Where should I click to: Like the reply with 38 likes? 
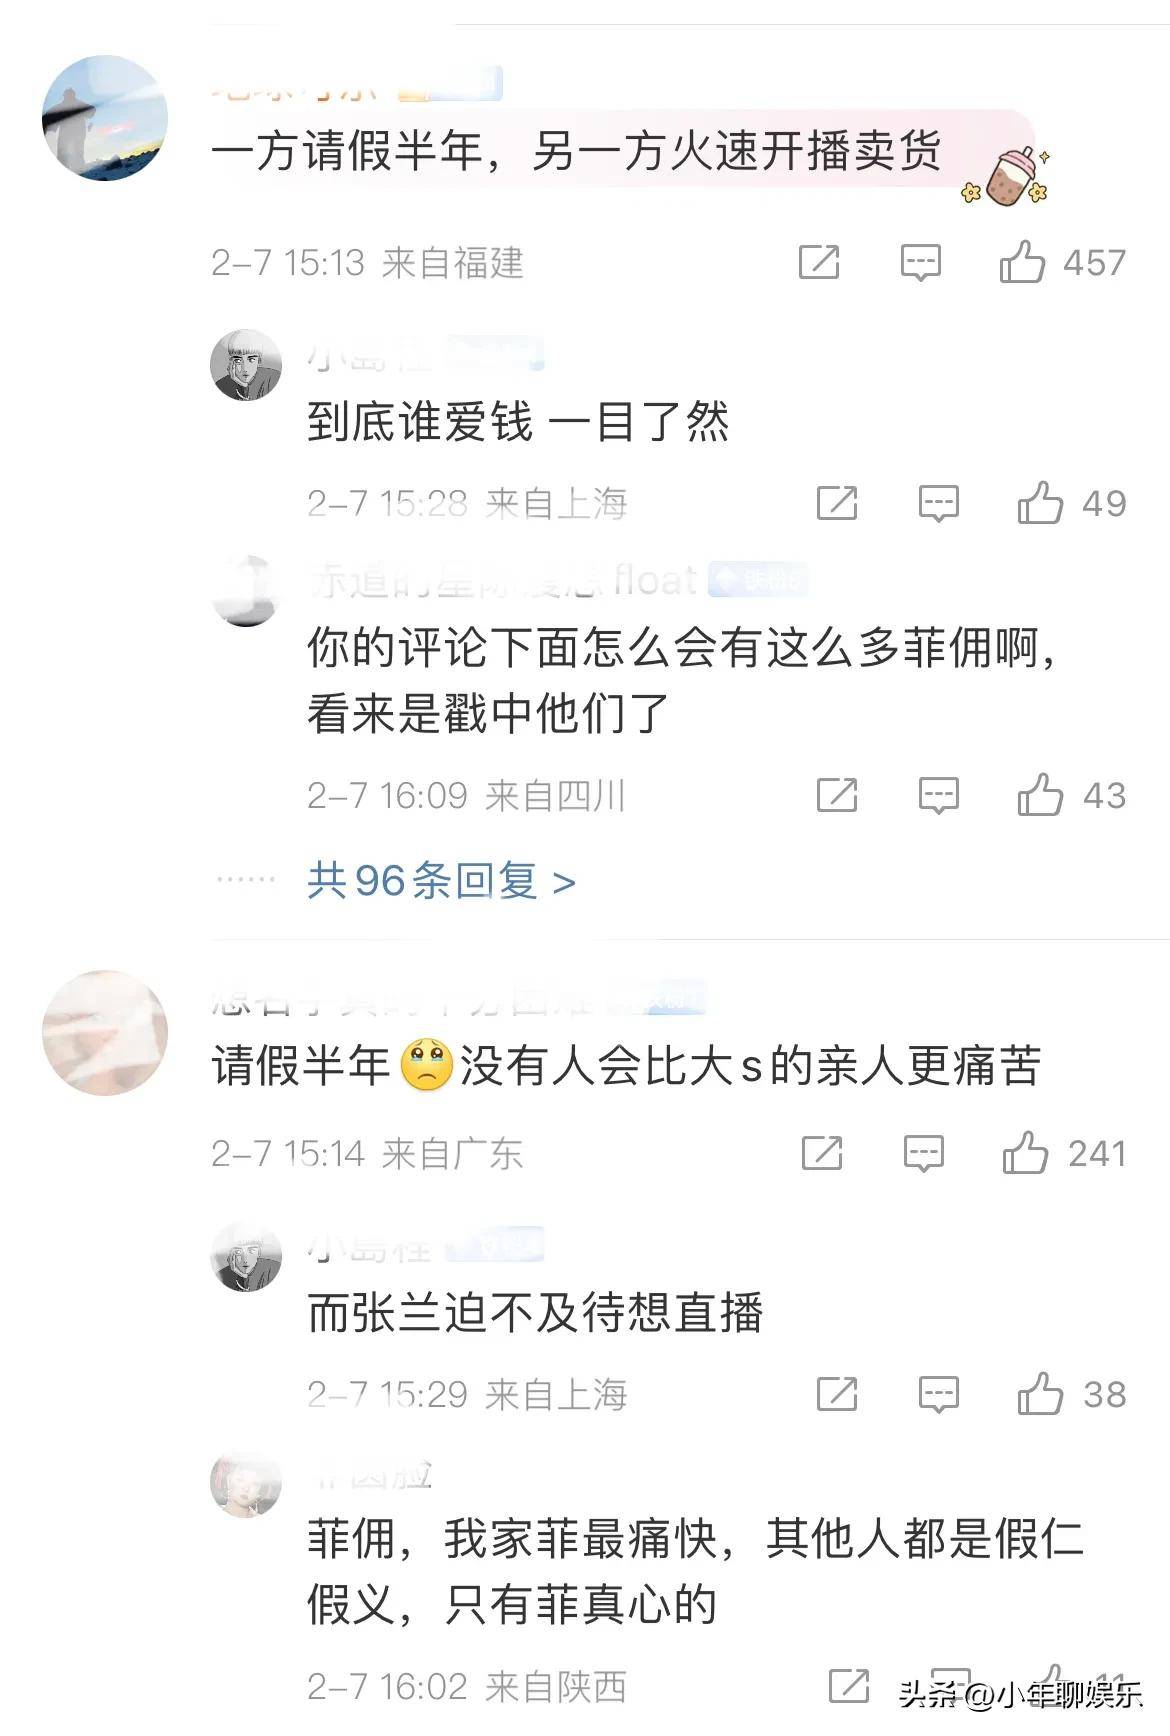[x=1040, y=1394]
